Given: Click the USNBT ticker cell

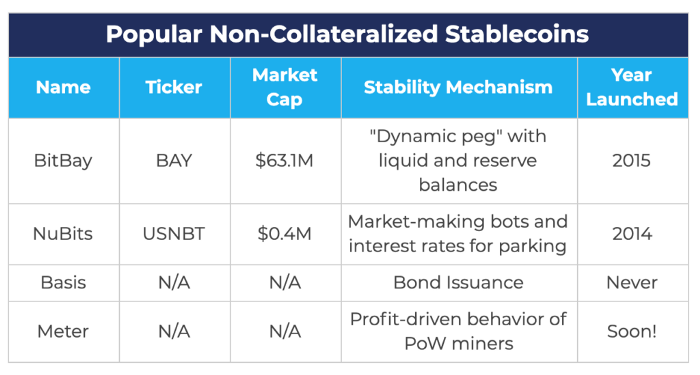Looking at the screenshot, I should pyautogui.click(x=174, y=234).
